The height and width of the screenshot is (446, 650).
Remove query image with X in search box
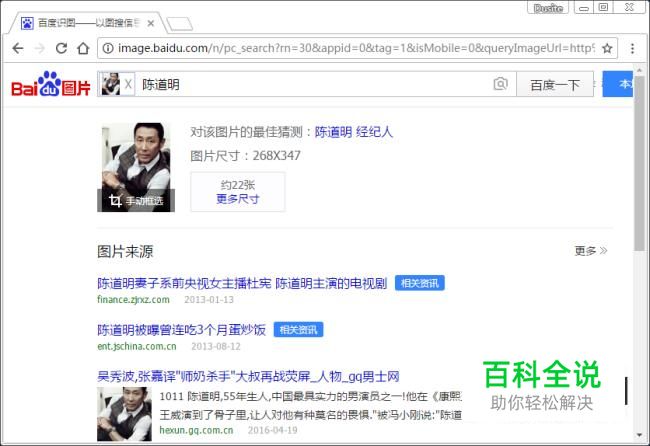click(x=128, y=85)
